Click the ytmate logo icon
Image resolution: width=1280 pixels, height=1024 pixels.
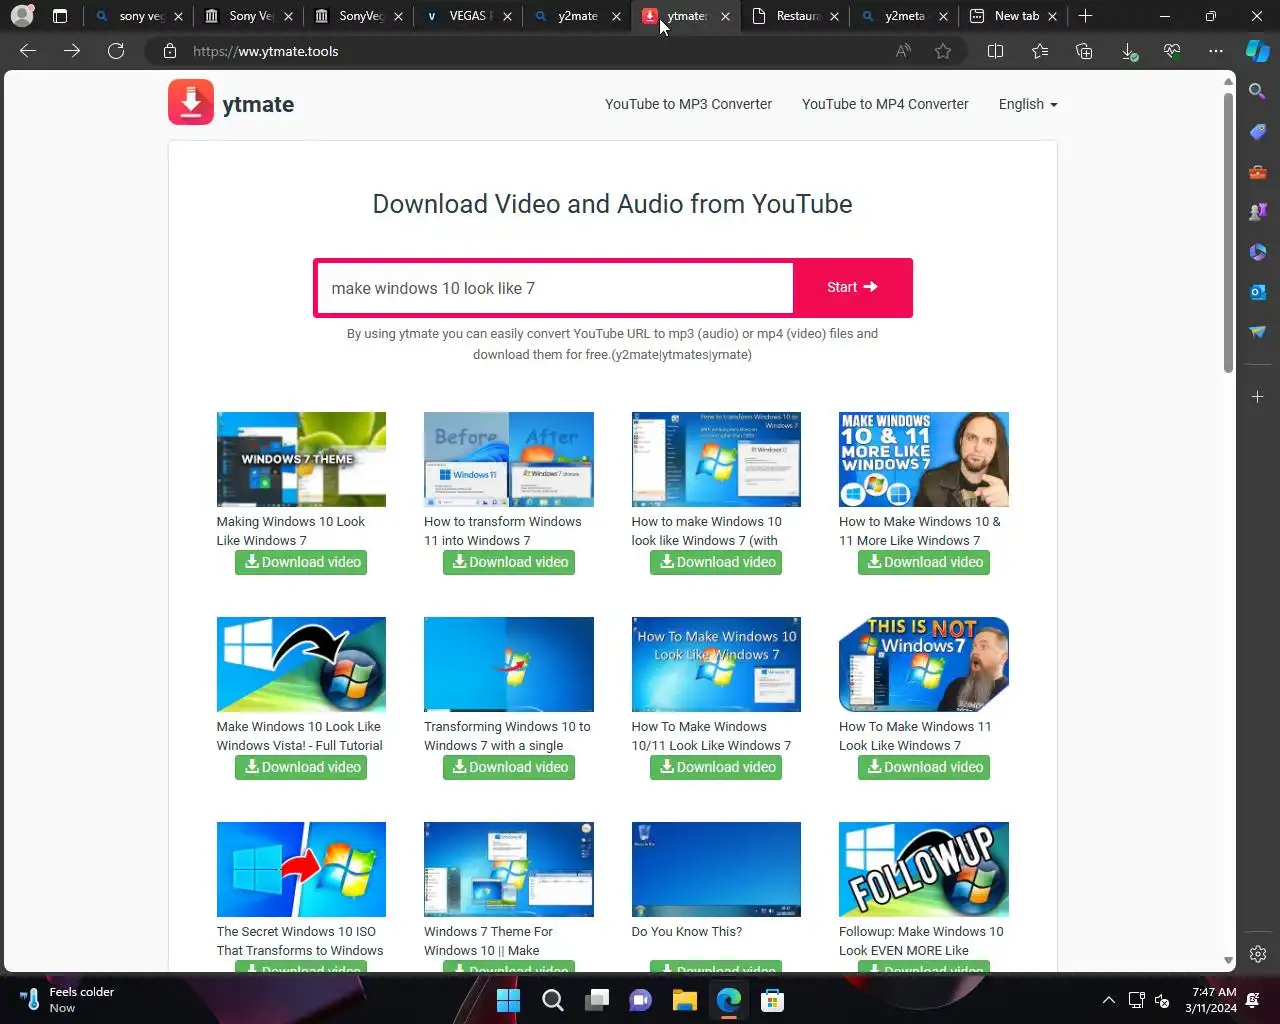coord(191,103)
